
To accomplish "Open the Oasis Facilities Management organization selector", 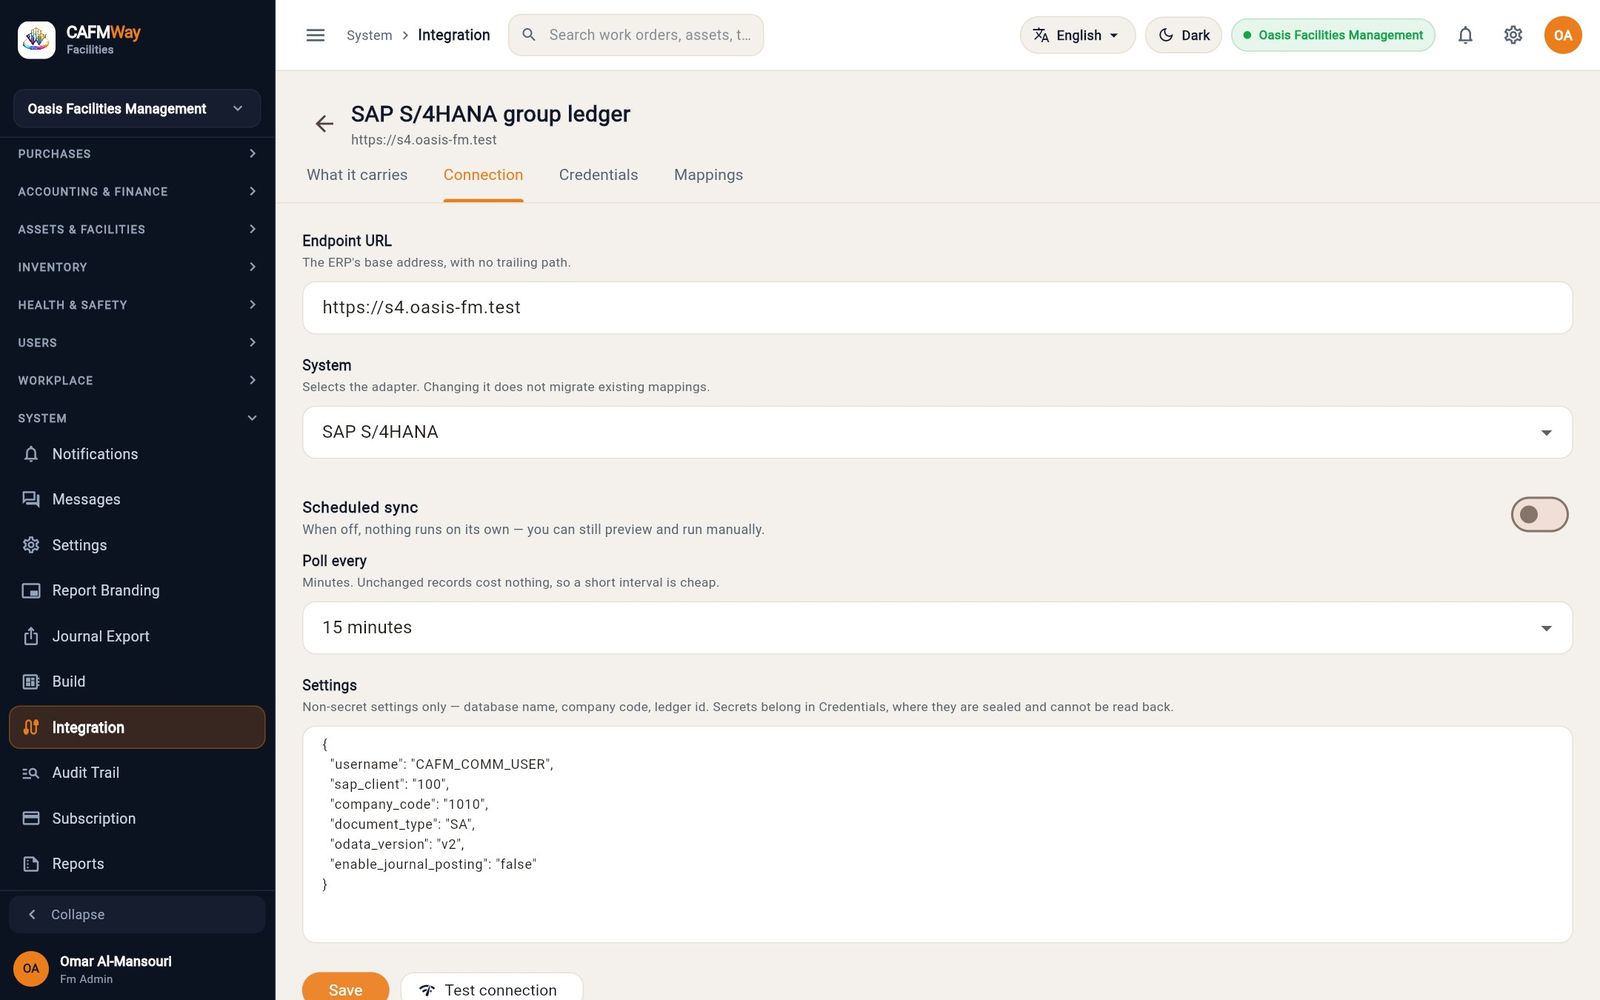I will coord(137,109).
